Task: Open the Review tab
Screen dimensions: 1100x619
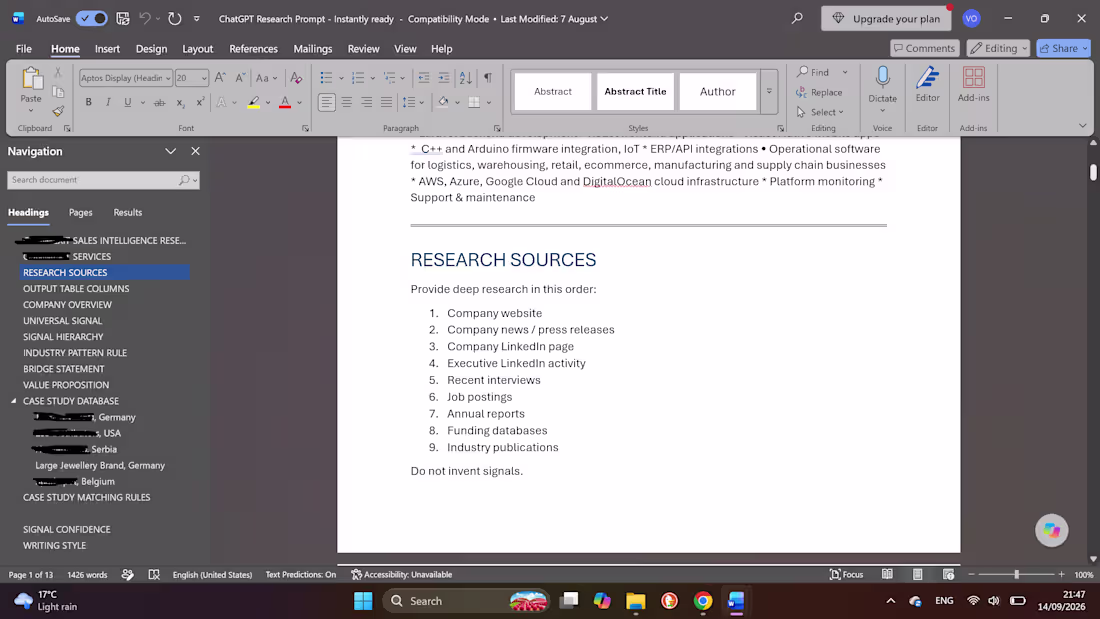Action: 363,48
